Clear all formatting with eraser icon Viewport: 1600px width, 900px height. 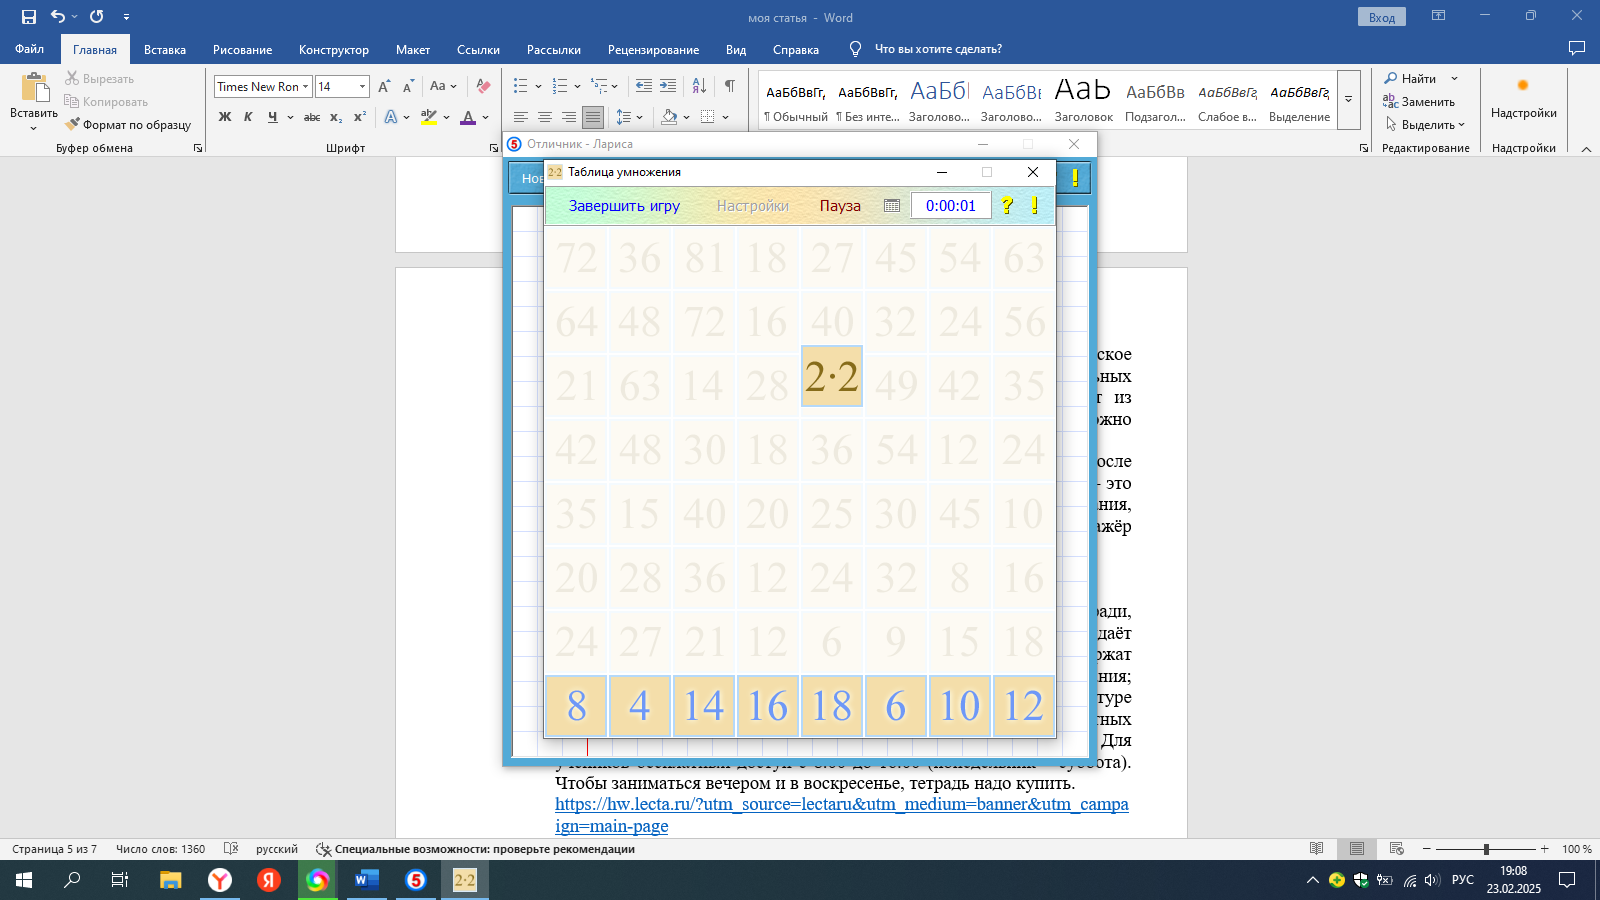(483, 86)
